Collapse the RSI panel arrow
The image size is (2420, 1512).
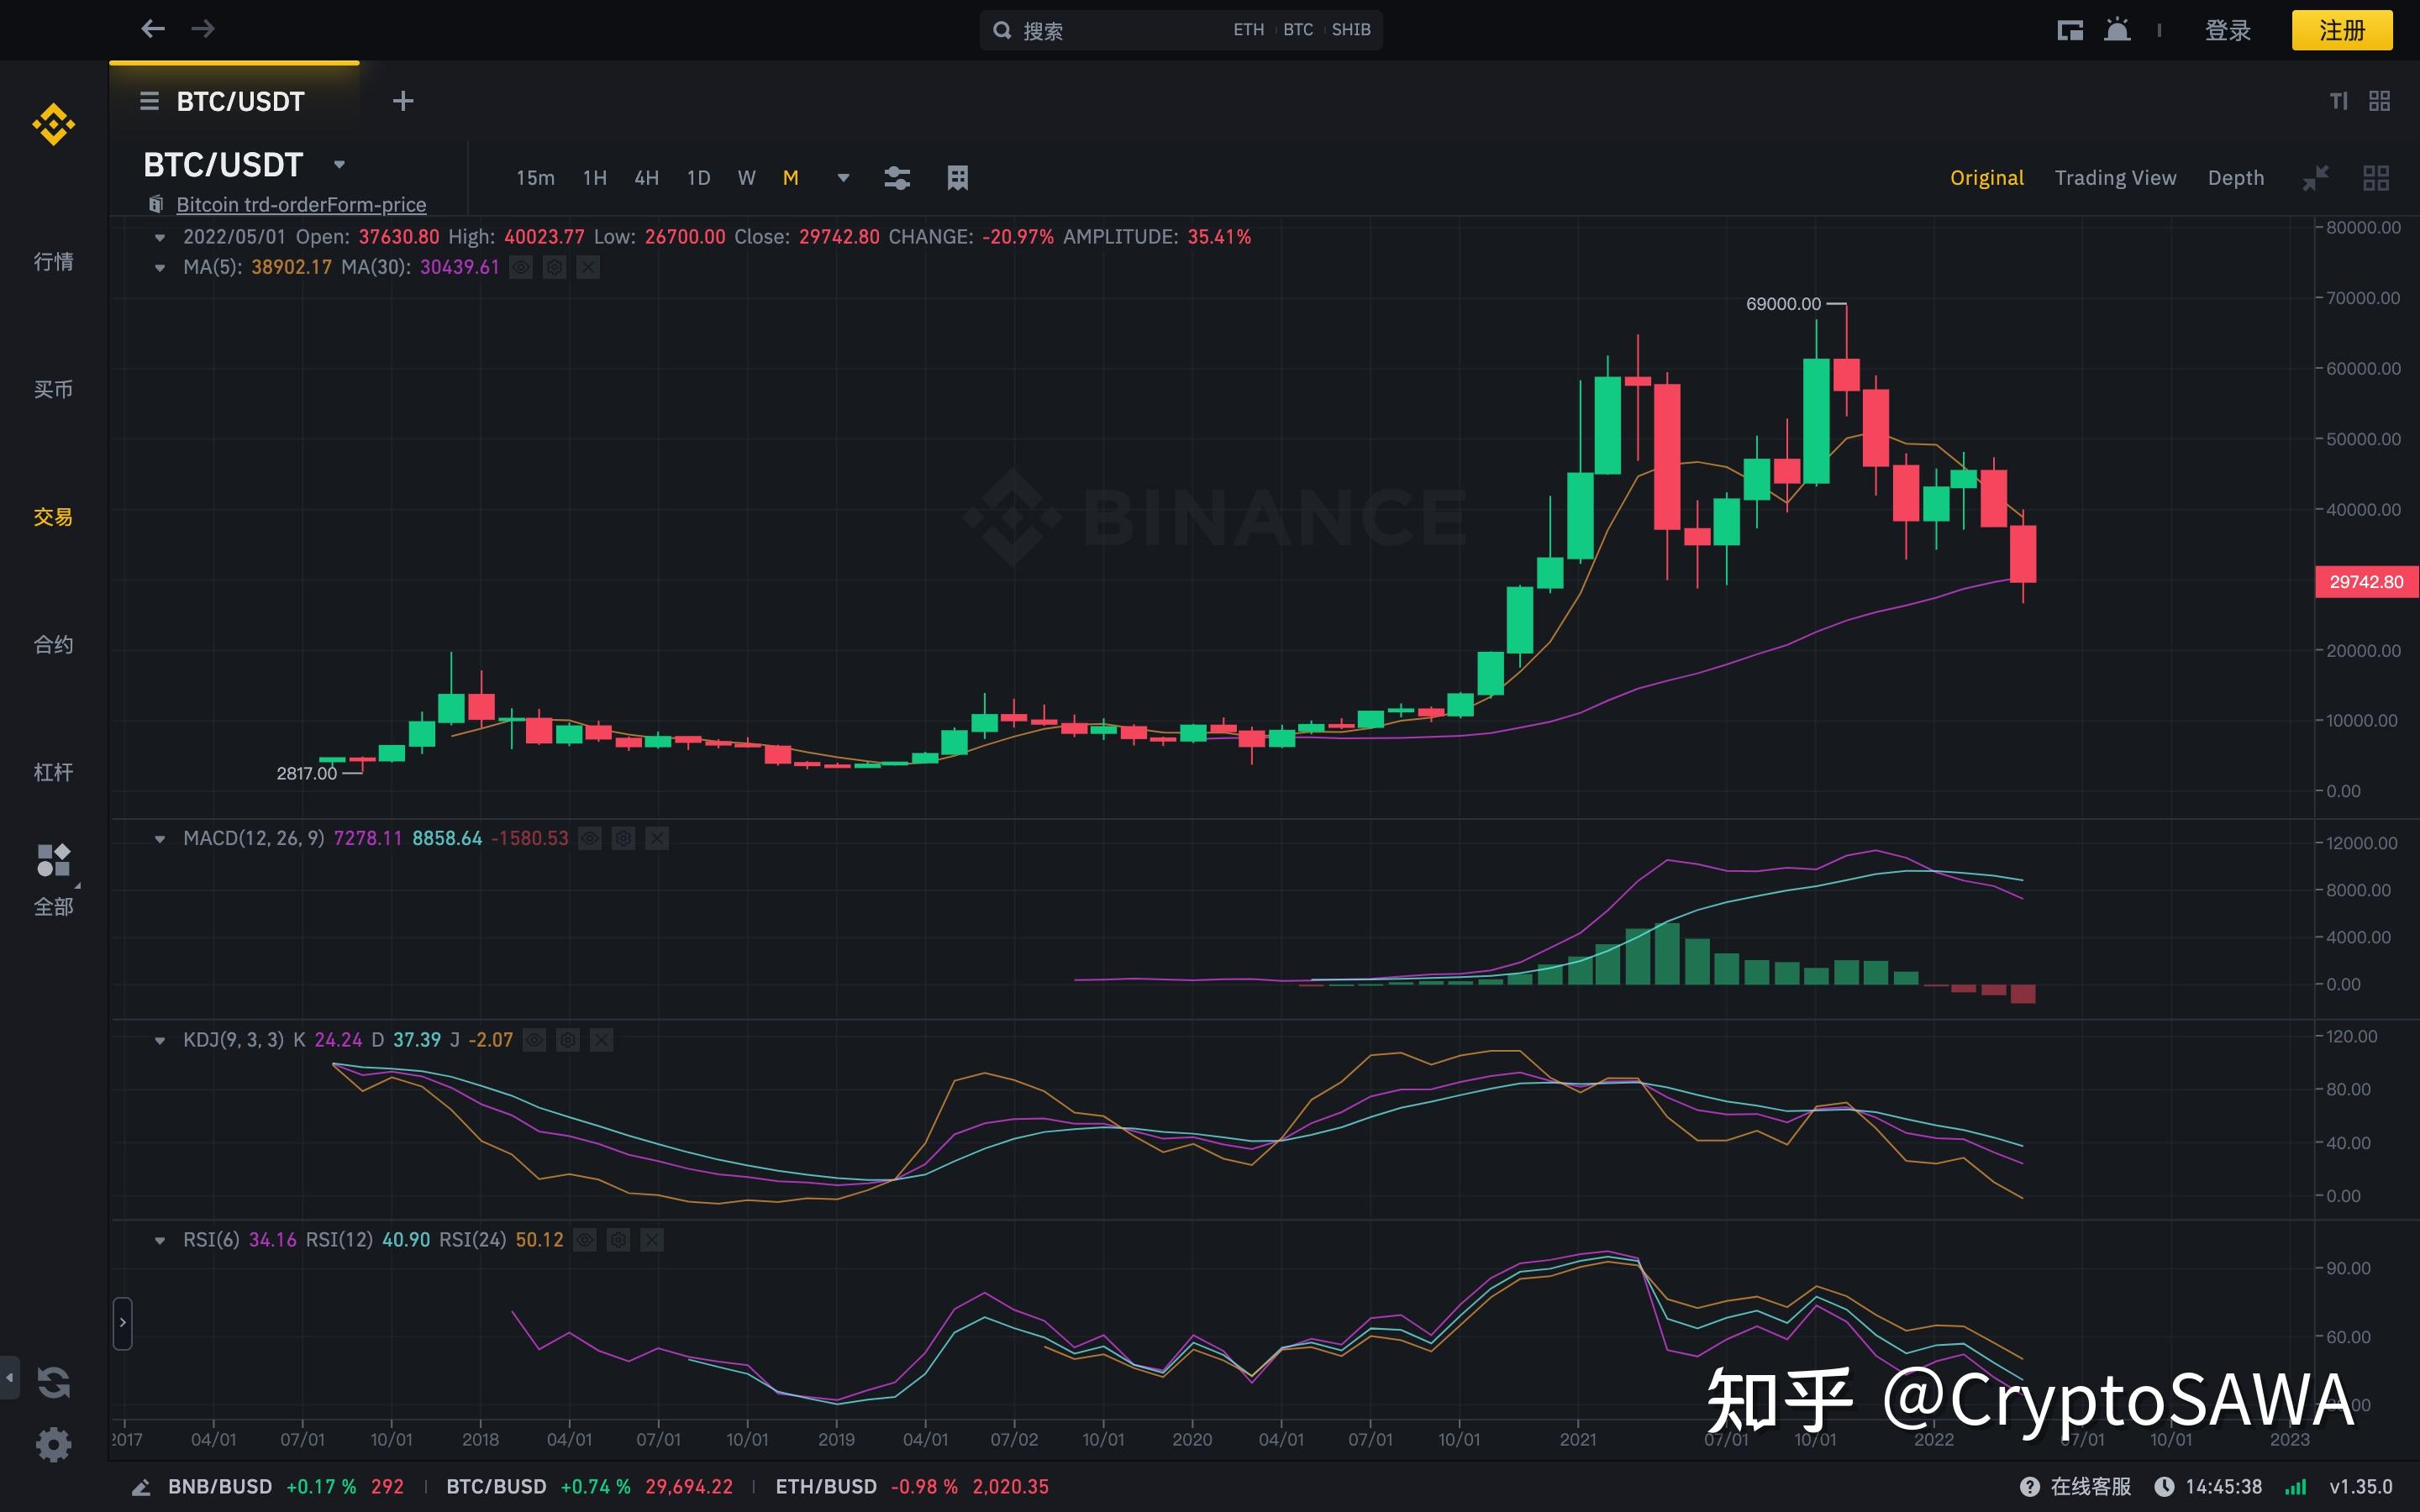pos(159,1241)
